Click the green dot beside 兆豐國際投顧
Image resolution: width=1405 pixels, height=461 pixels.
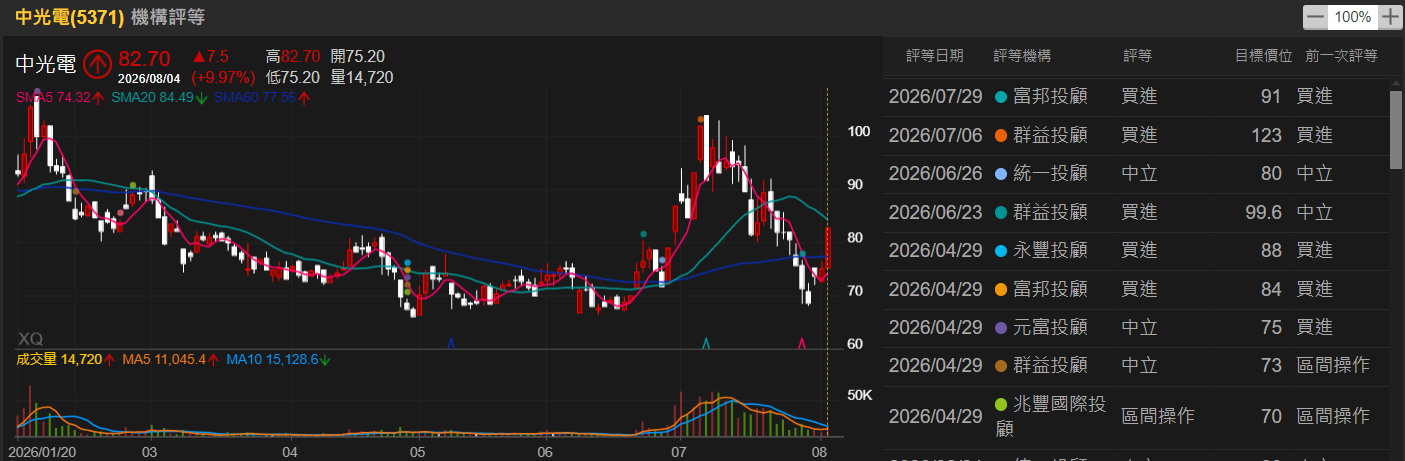1001,405
